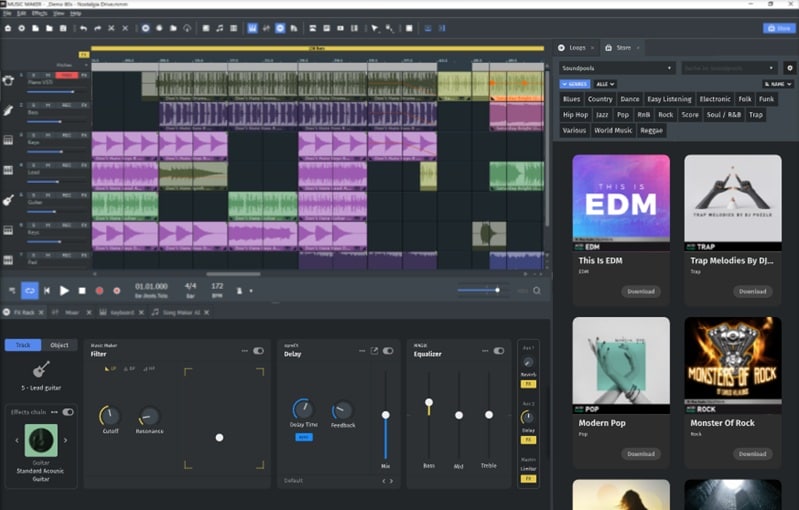The height and width of the screenshot is (510, 799).
Task: Toggle the loop playback icon
Action: [30, 291]
